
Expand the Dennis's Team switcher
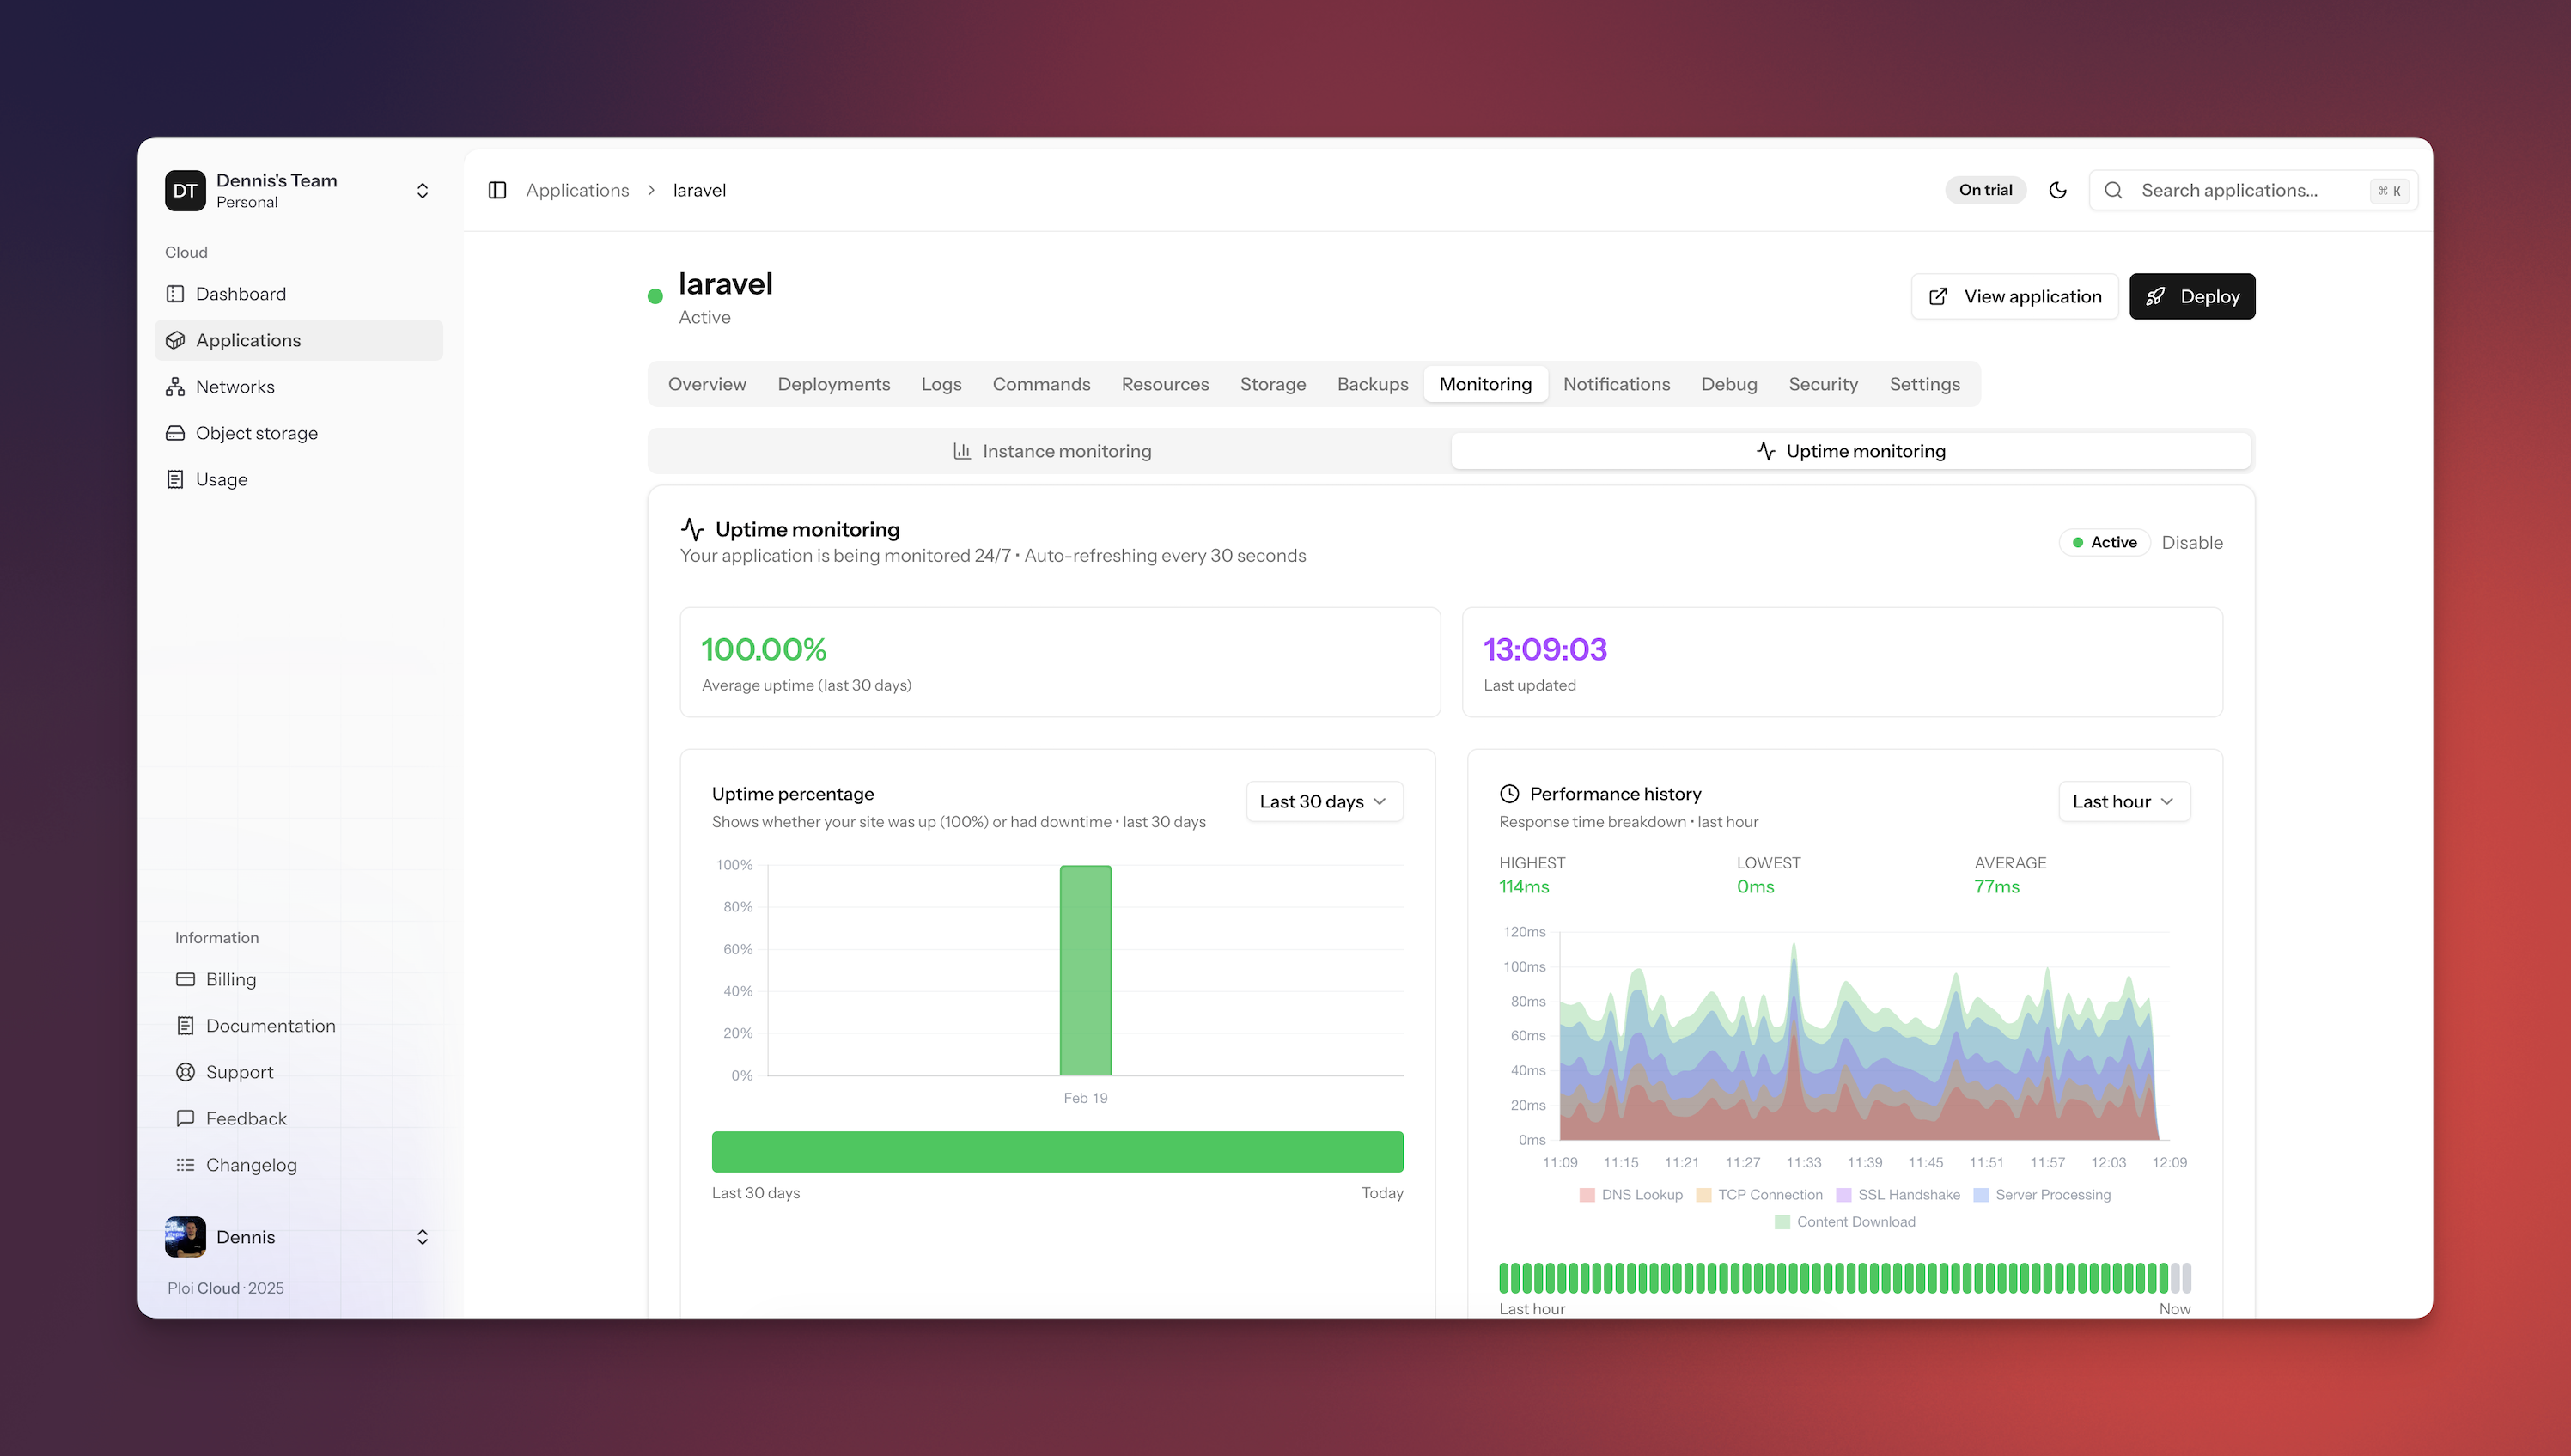[x=422, y=191]
